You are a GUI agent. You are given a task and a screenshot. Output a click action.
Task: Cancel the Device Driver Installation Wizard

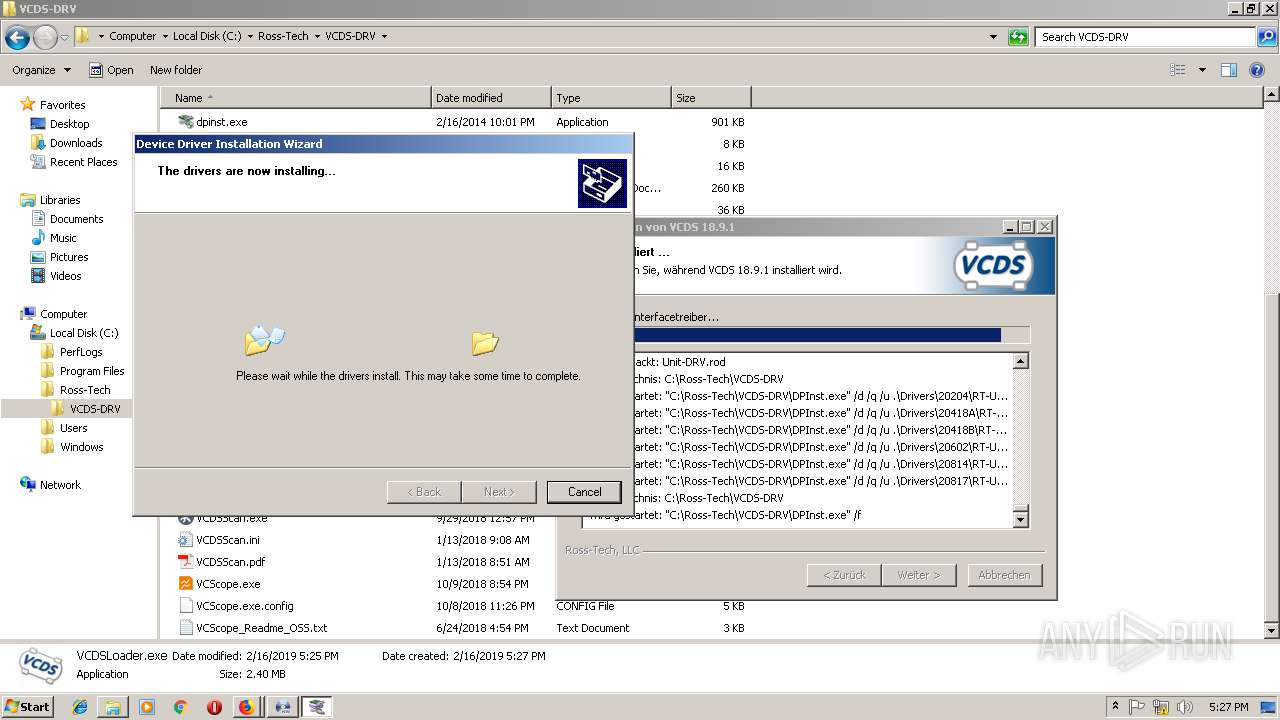(584, 492)
